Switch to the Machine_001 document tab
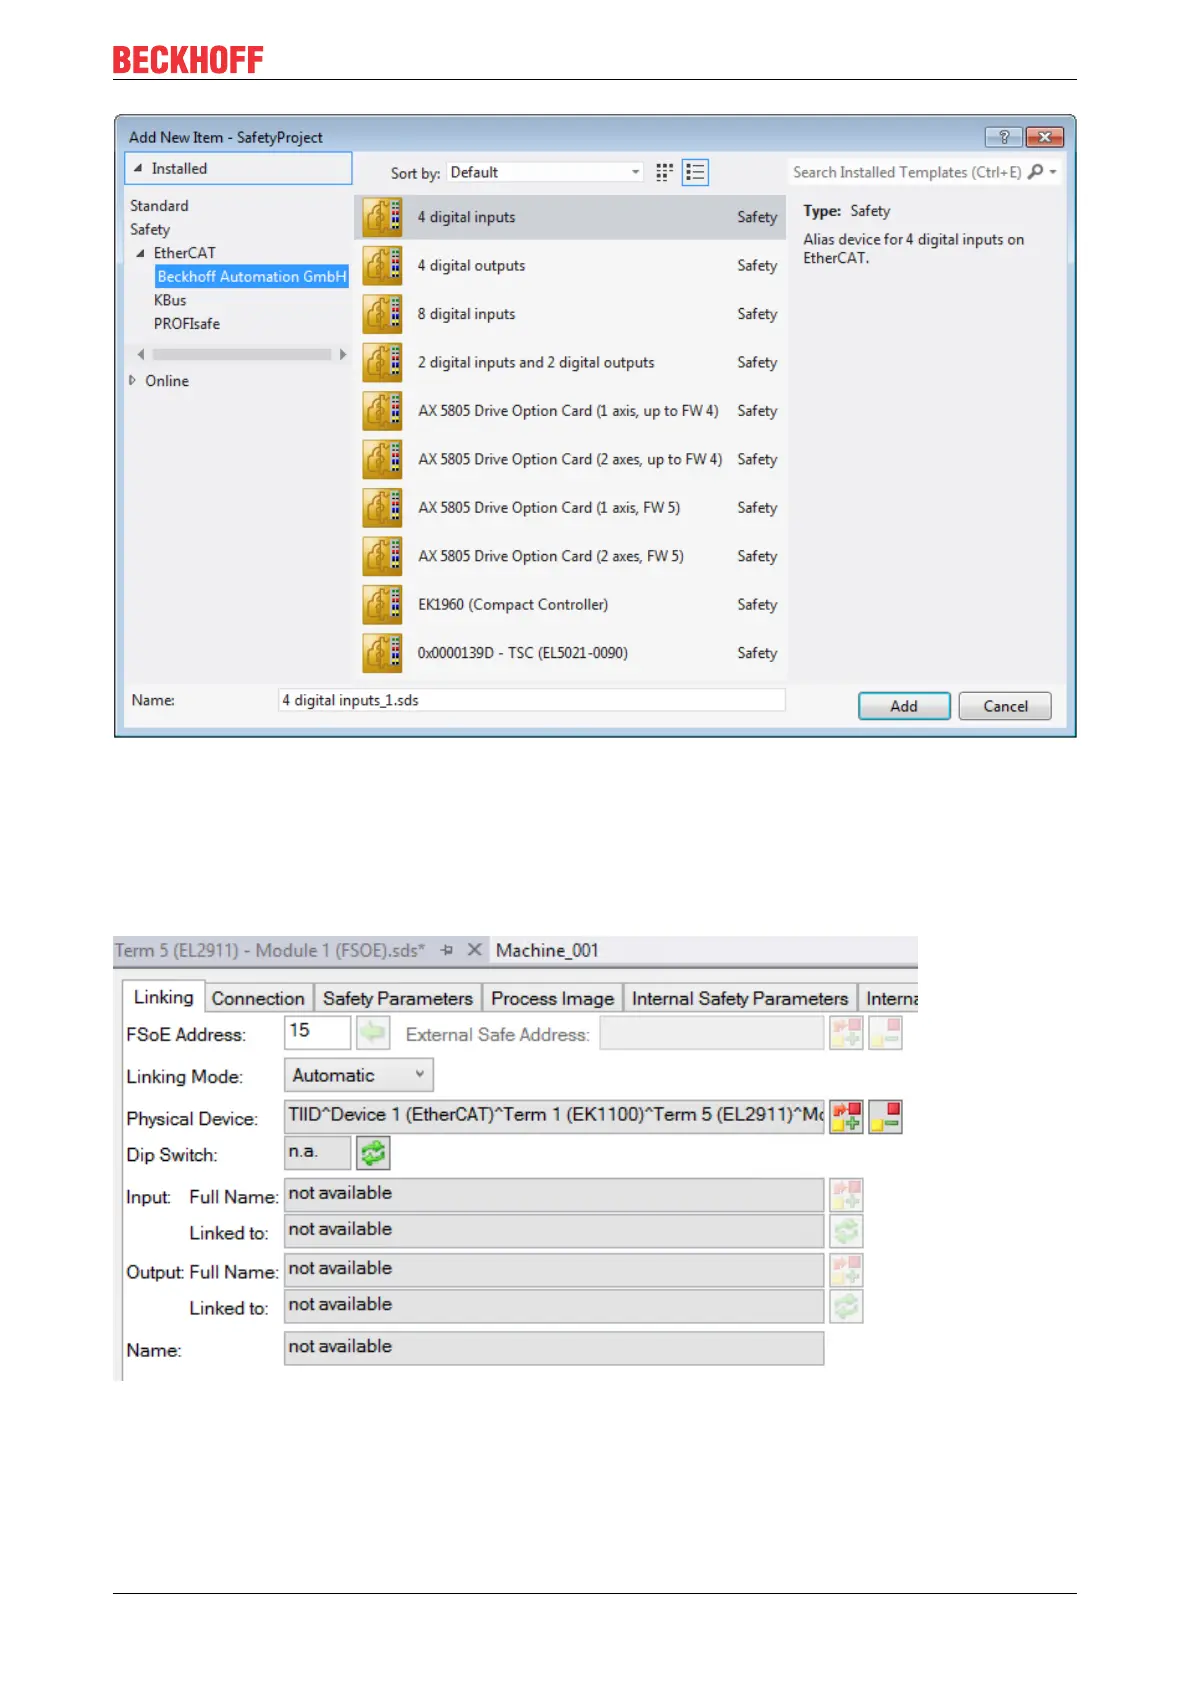This screenshot has width=1191, height=1684. coord(547,950)
